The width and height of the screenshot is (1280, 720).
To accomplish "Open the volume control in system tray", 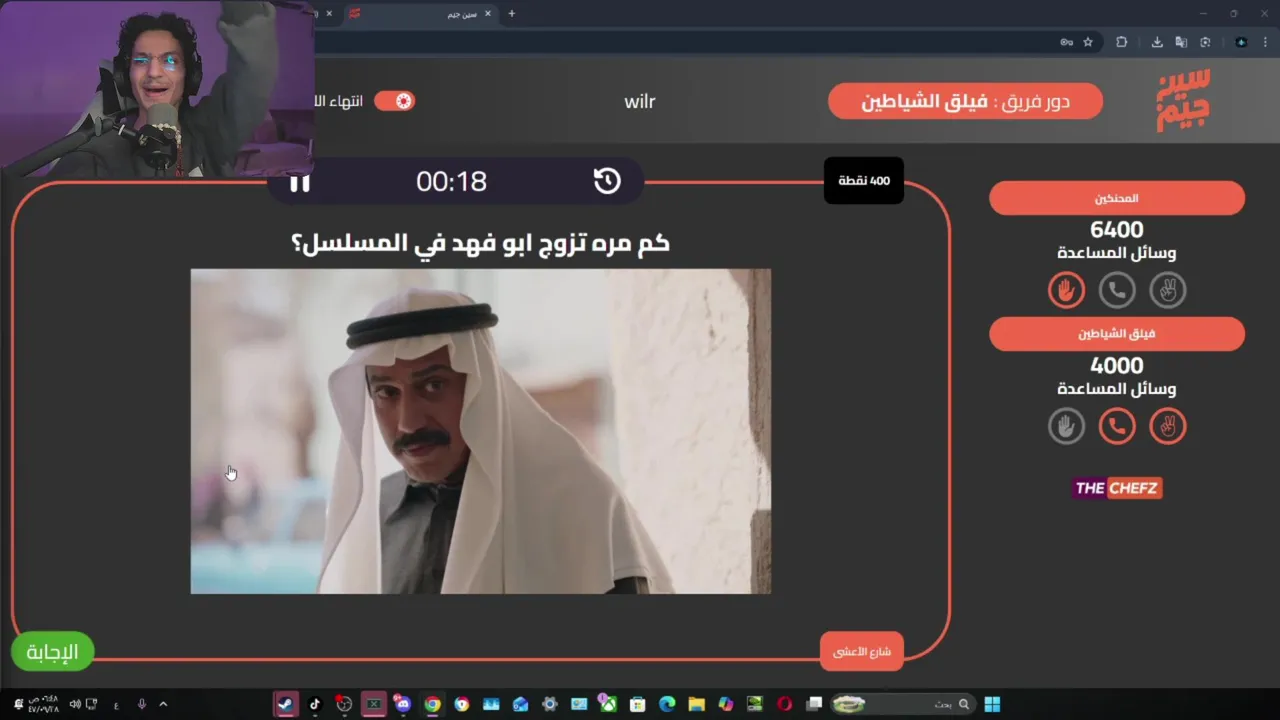I will click(75, 704).
